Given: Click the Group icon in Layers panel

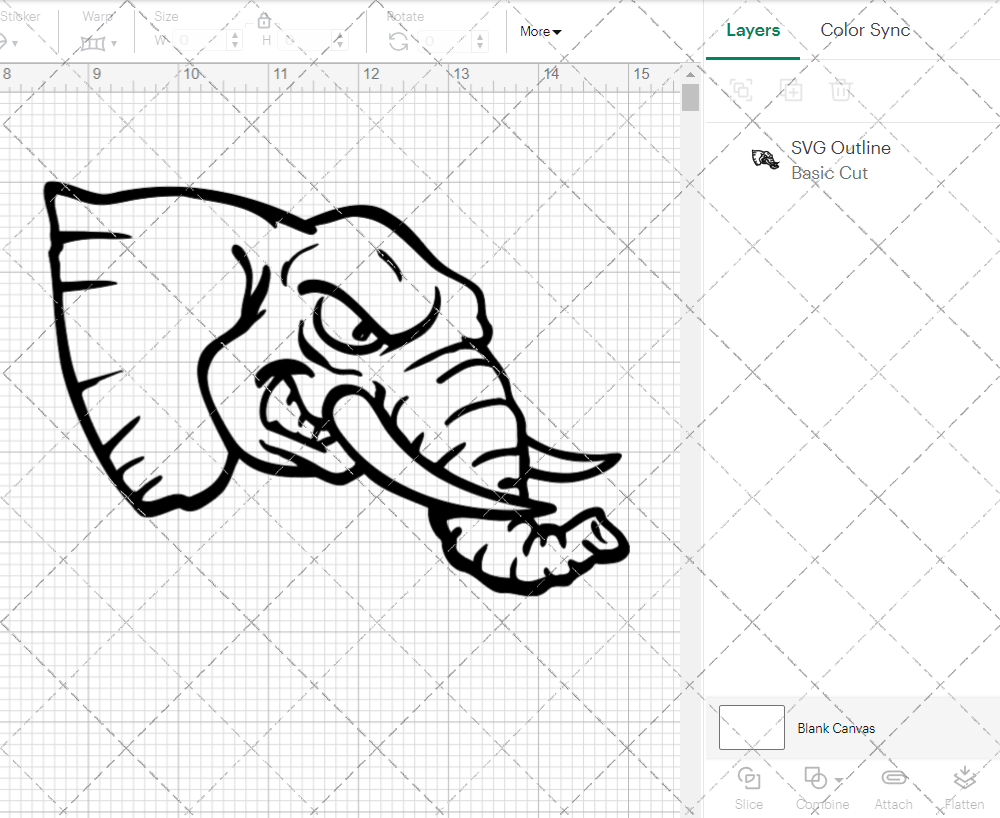Looking at the screenshot, I should 741,90.
